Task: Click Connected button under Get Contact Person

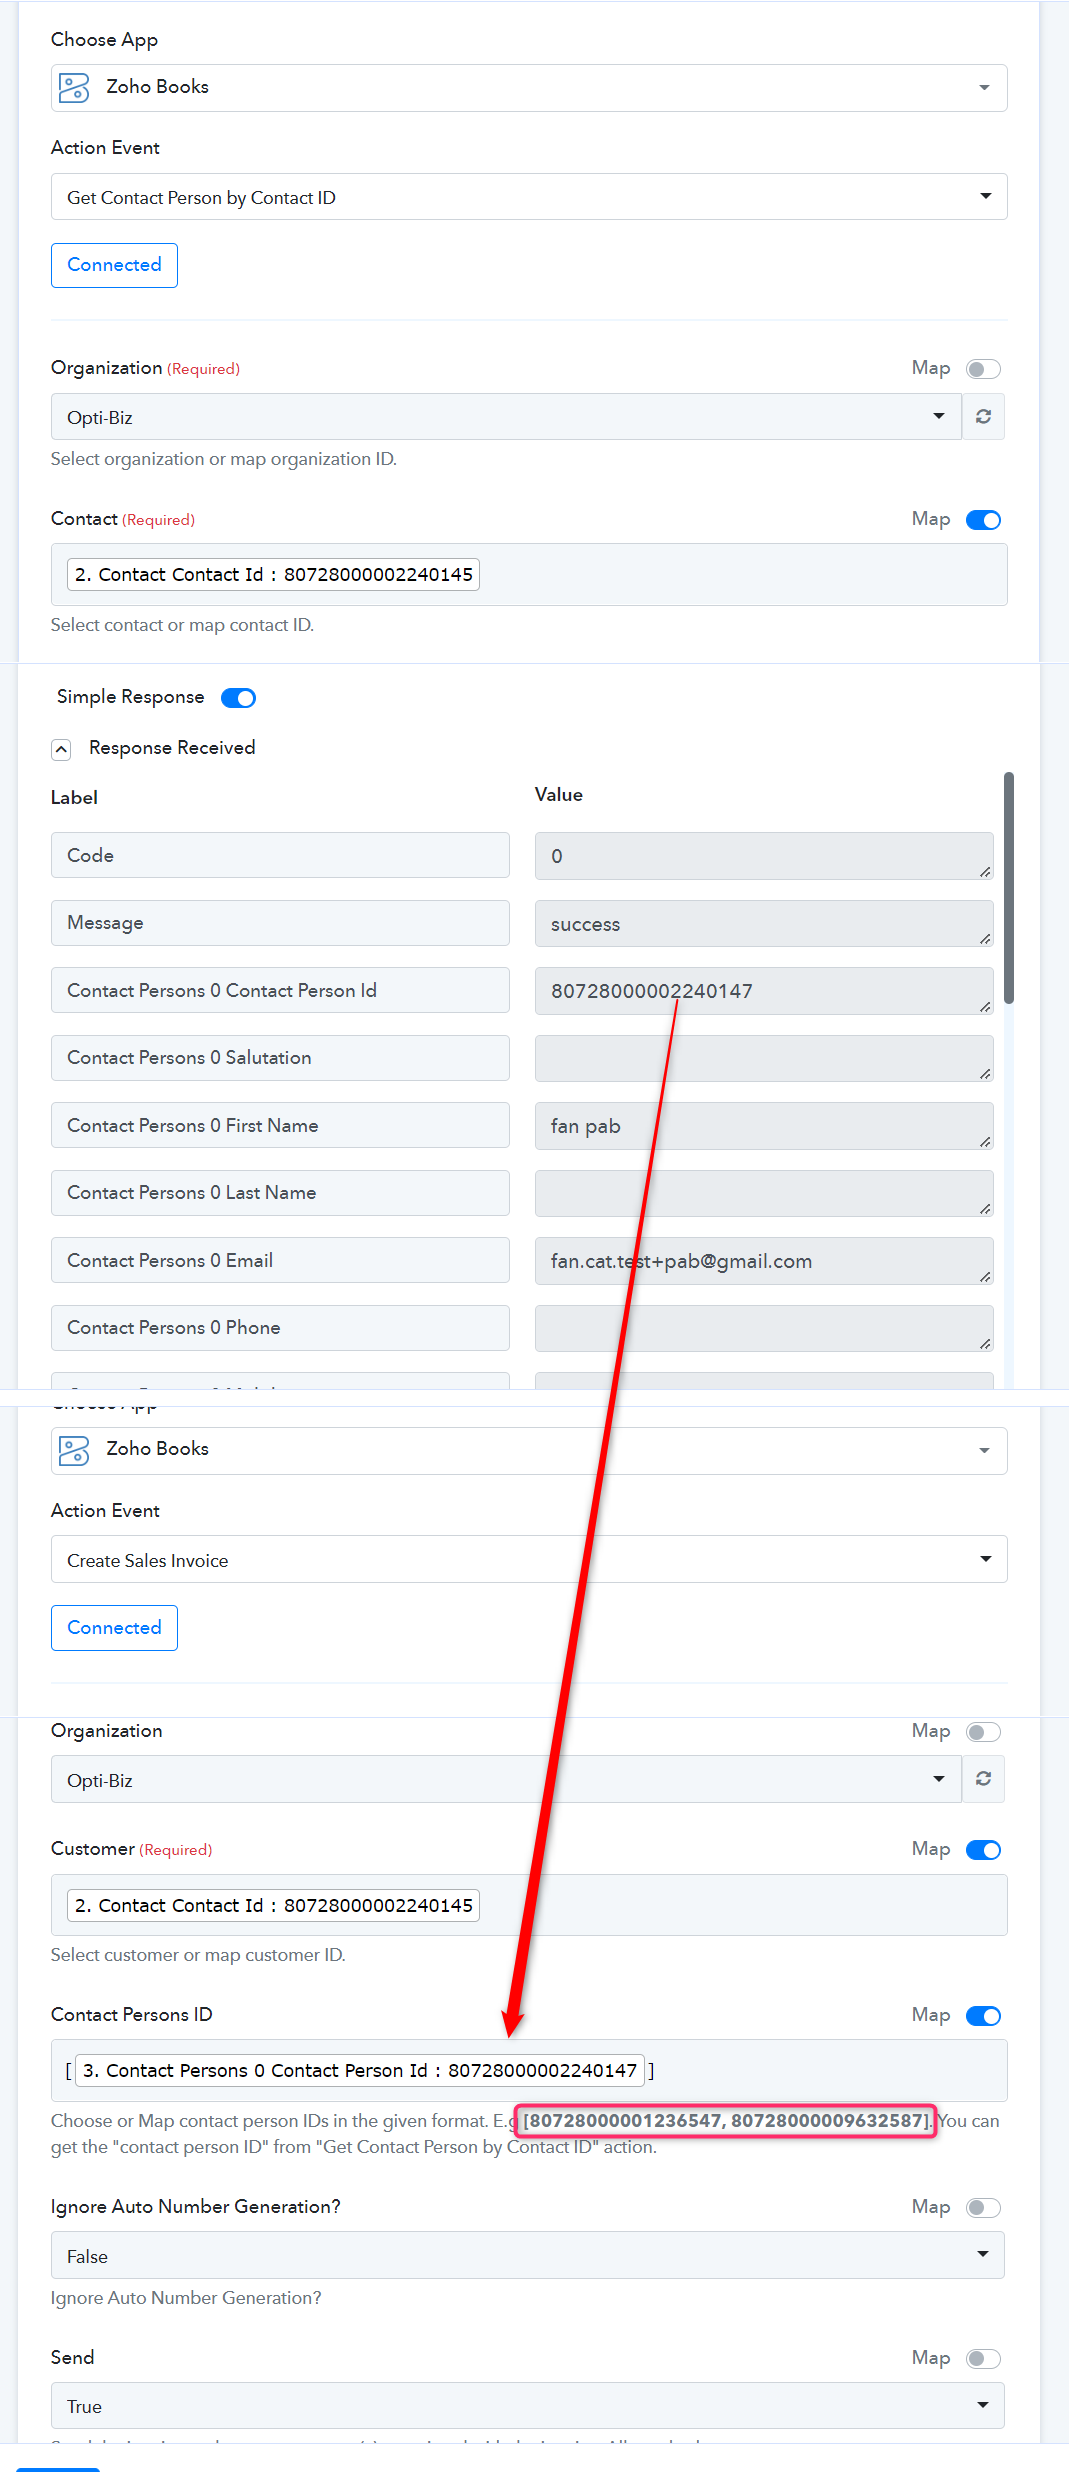Action: (114, 265)
